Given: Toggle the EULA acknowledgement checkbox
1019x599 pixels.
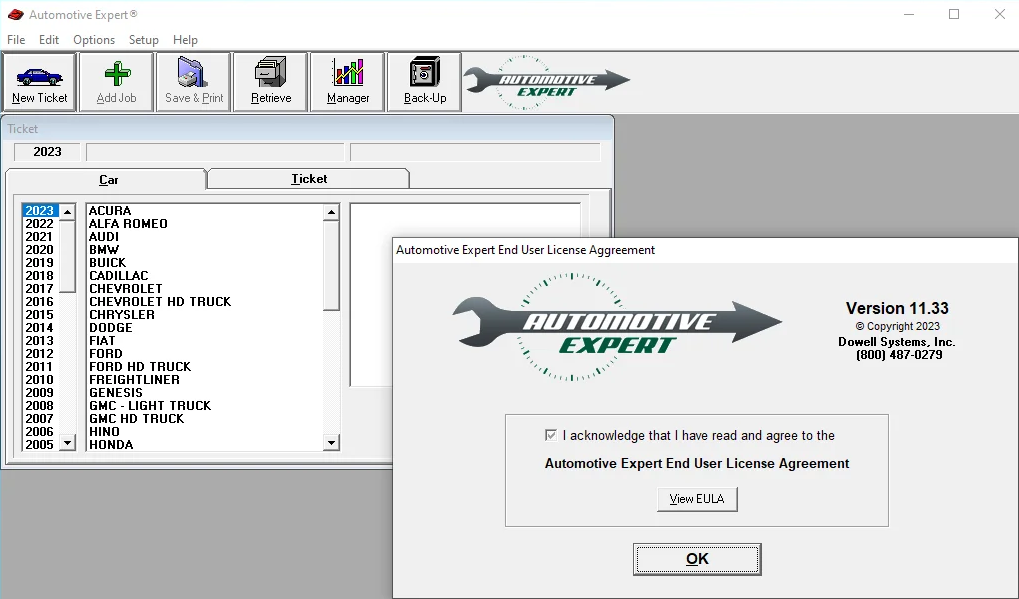Looking at the screenshot, I should 551,435.
